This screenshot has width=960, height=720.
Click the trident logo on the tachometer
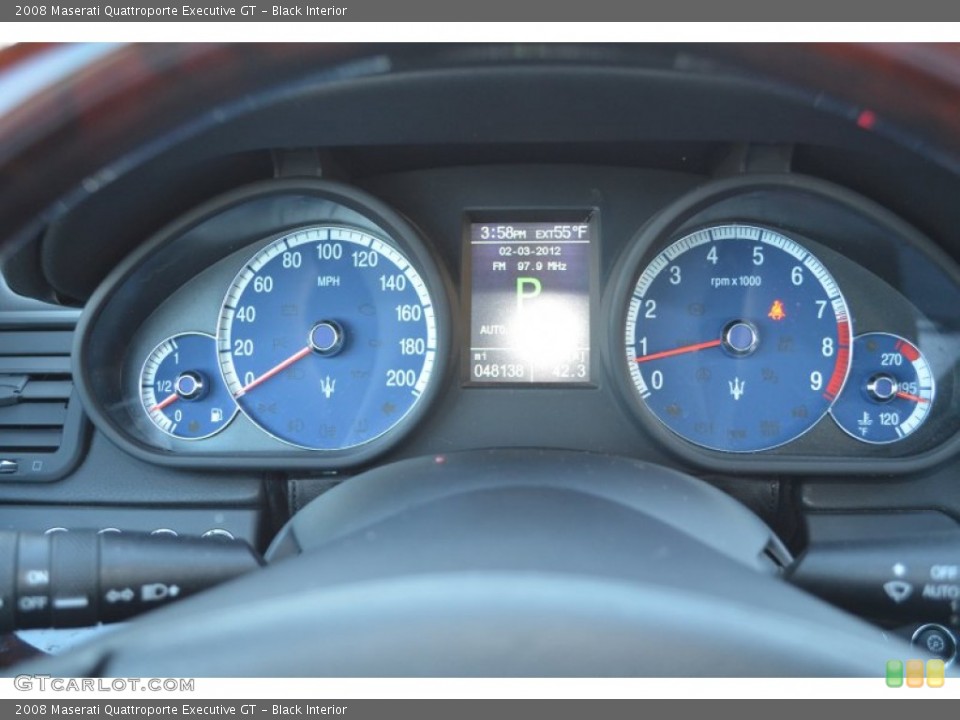[737, 388]
